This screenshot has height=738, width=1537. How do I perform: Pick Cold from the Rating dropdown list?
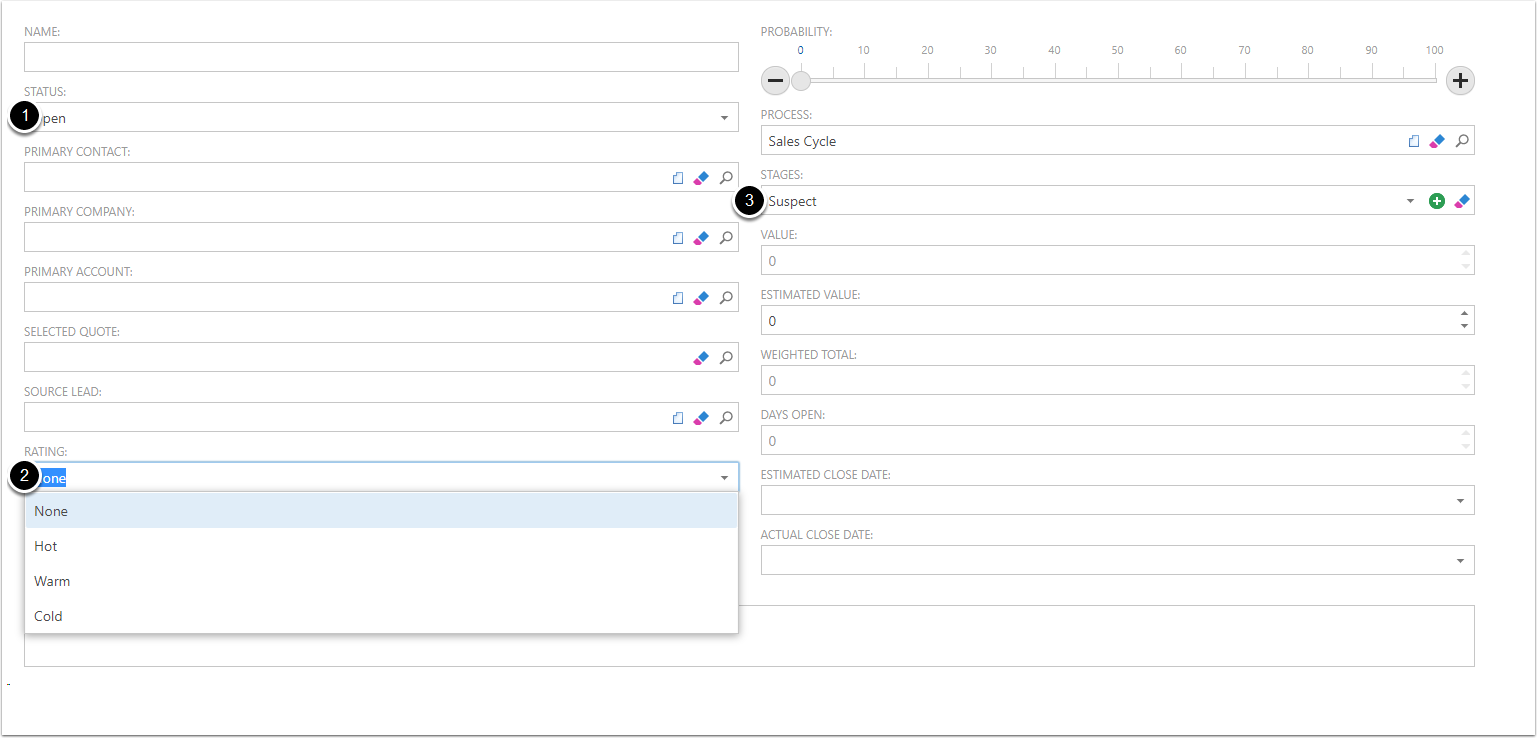[48, 616]
